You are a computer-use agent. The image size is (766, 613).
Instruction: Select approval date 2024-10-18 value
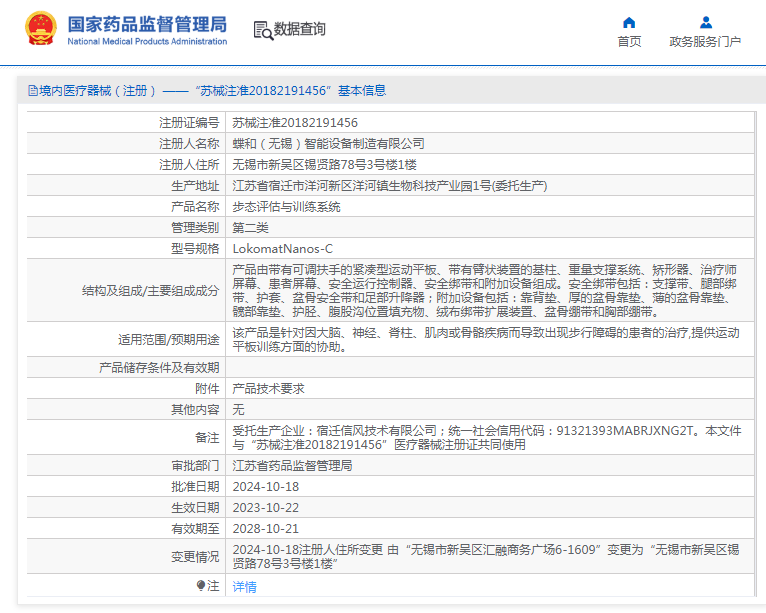pos(266,486)
